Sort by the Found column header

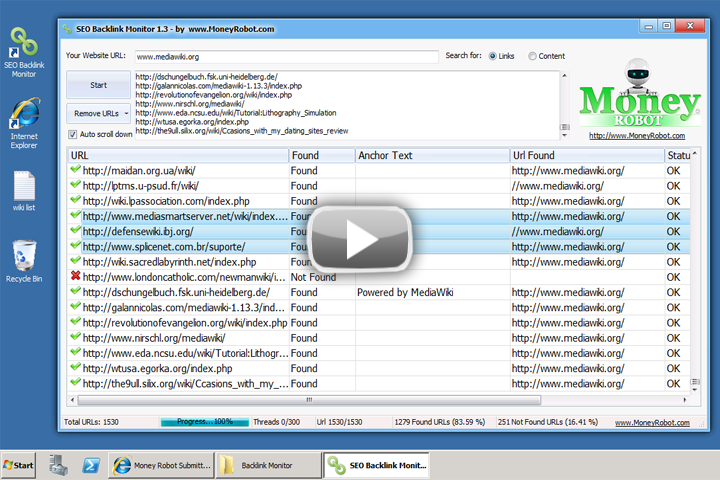(x=321, y=155)
